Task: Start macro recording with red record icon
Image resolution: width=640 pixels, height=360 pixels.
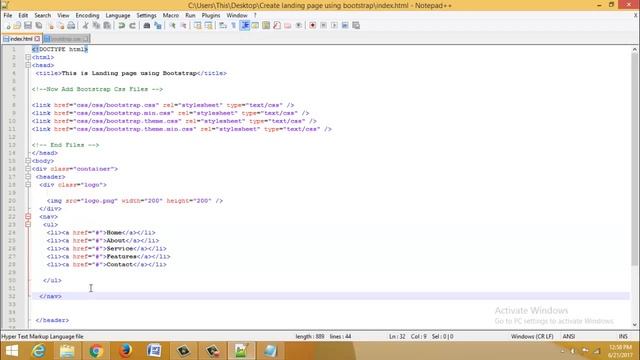Action: click(313, 25)
